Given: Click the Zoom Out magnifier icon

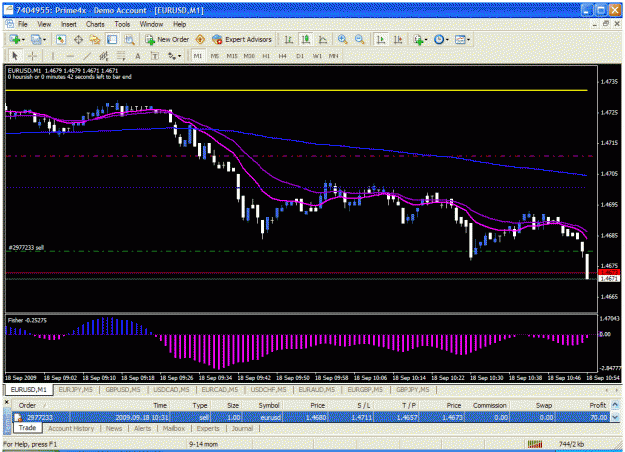Looking at the screenshot, I should (359, 39).
